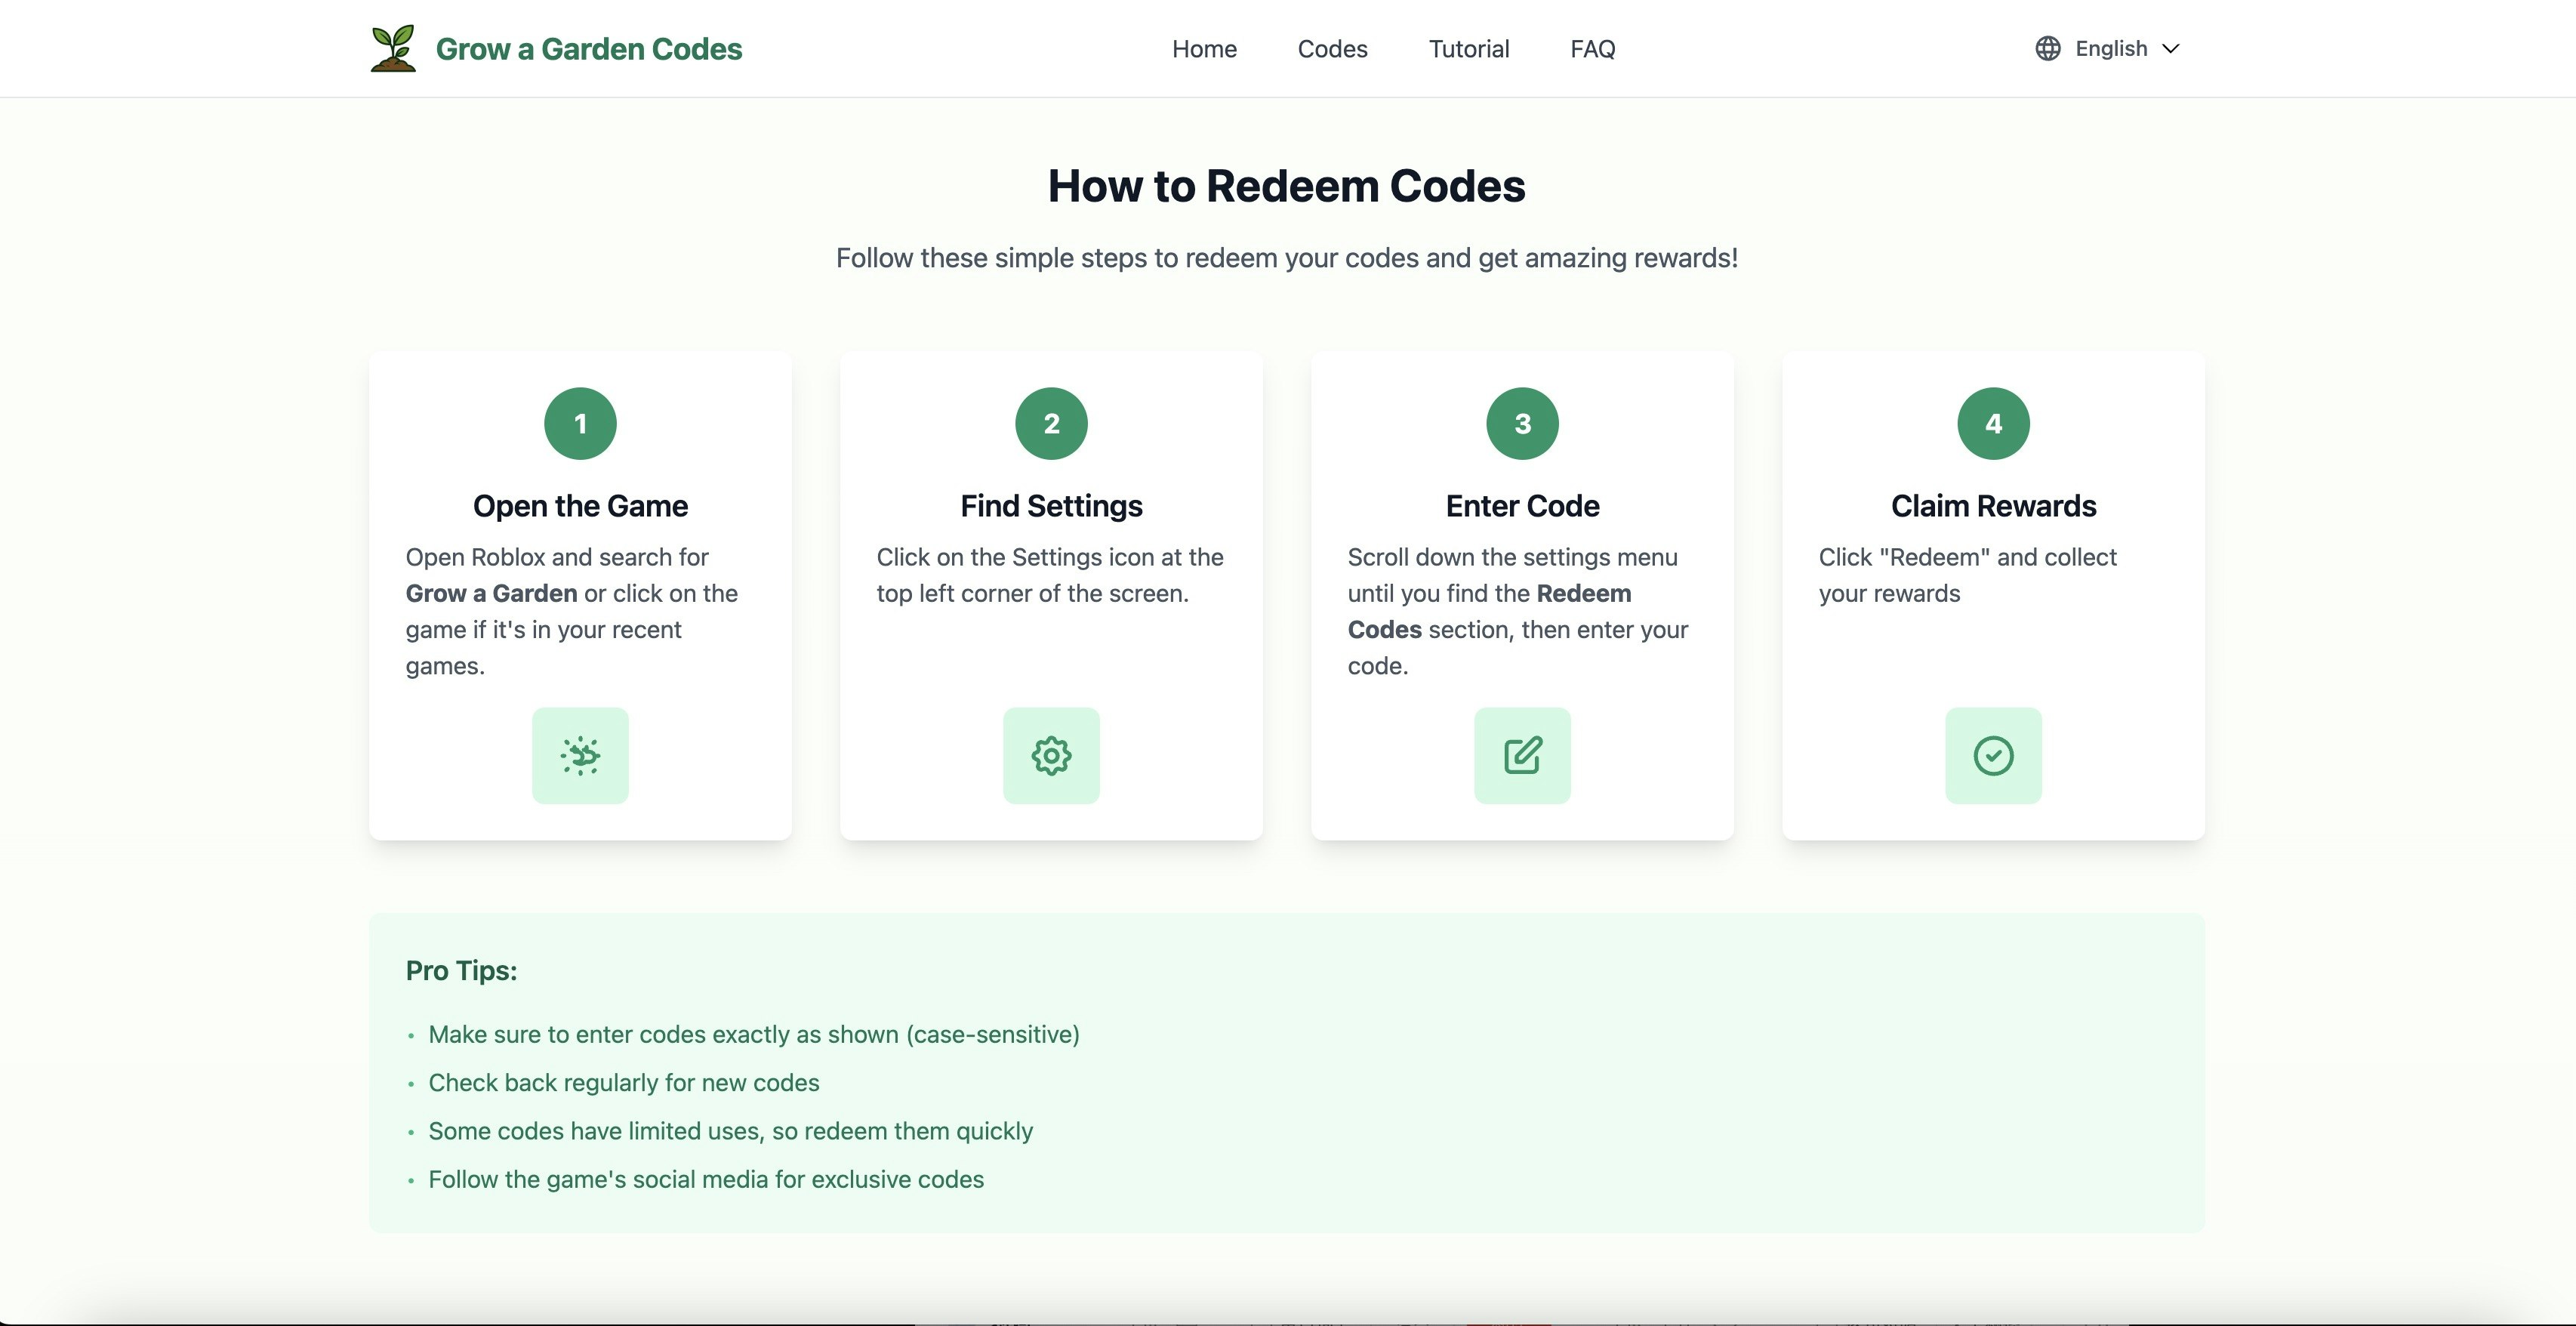2576x1326 pixels.
Task: Select the Tutorial nav item
Action: (x=1469, y=48)
